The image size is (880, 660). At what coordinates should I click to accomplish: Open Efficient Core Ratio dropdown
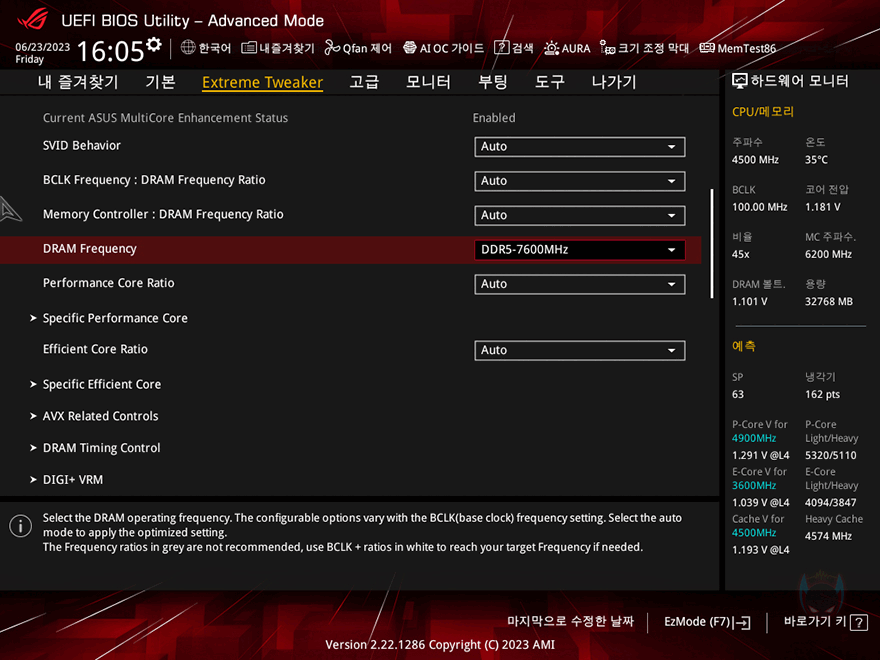580,350
